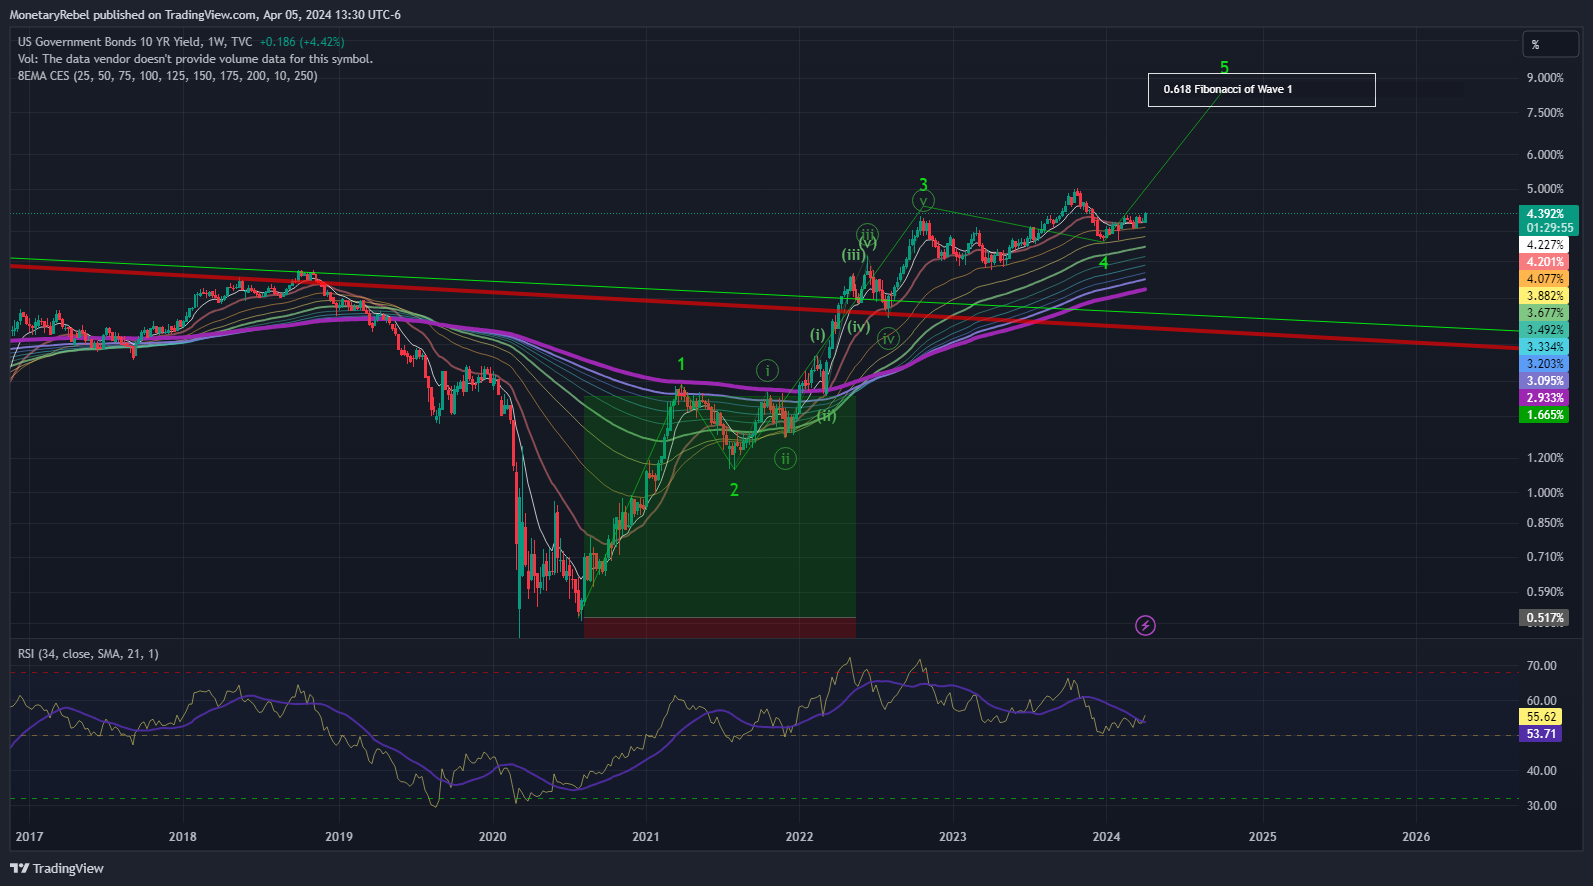The height and width of the screenshot is (886, 1593).
Task: Select the red stop-loss zone rectangle
Action: click(719, 627)
